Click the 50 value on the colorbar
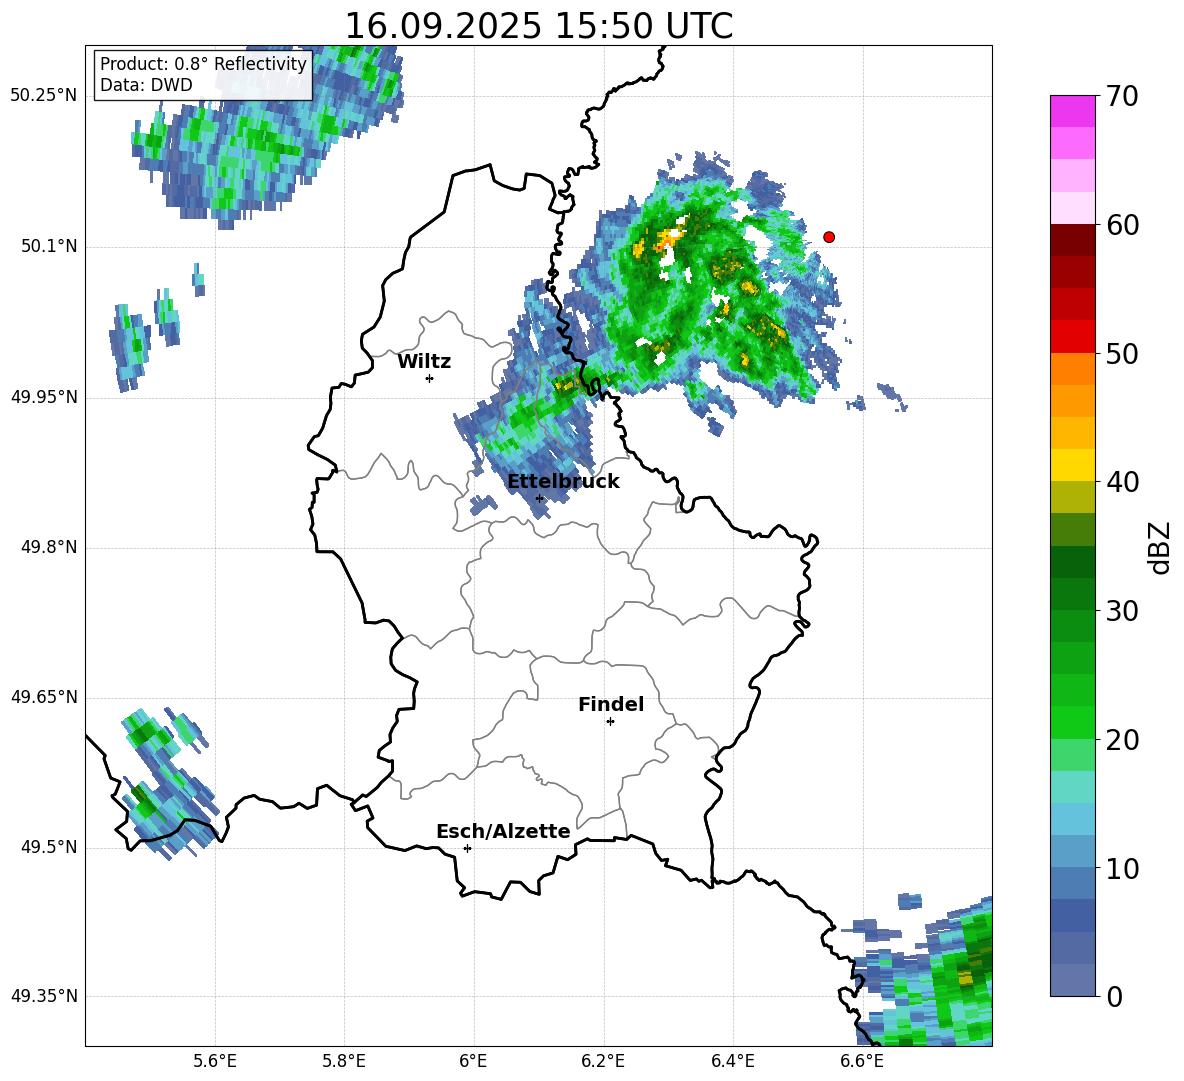 click(1122, 354)
